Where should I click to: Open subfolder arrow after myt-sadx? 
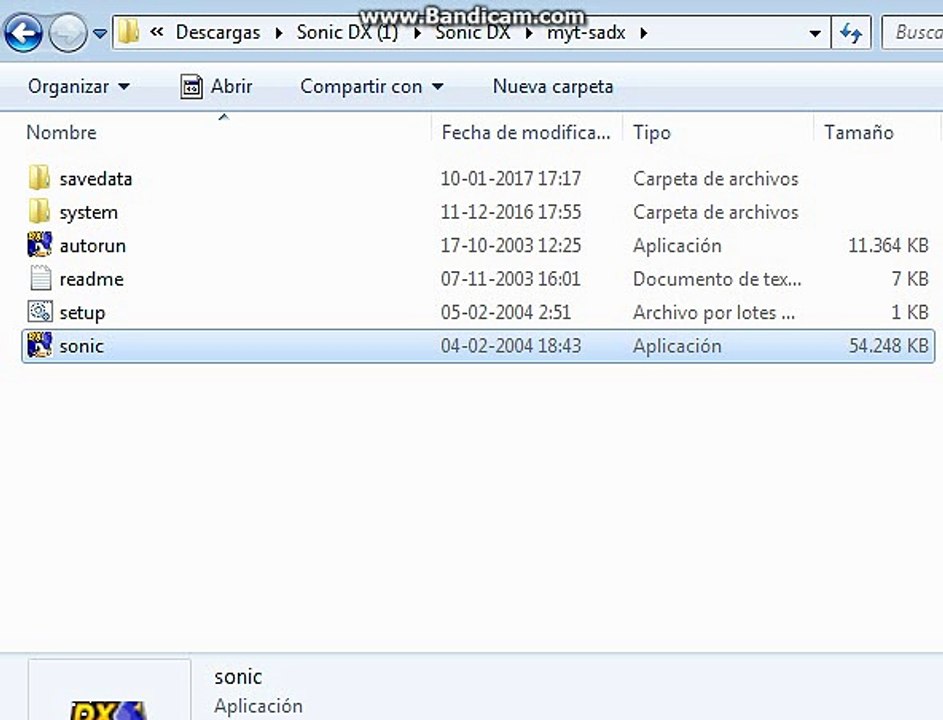click(x=644, y=32)
